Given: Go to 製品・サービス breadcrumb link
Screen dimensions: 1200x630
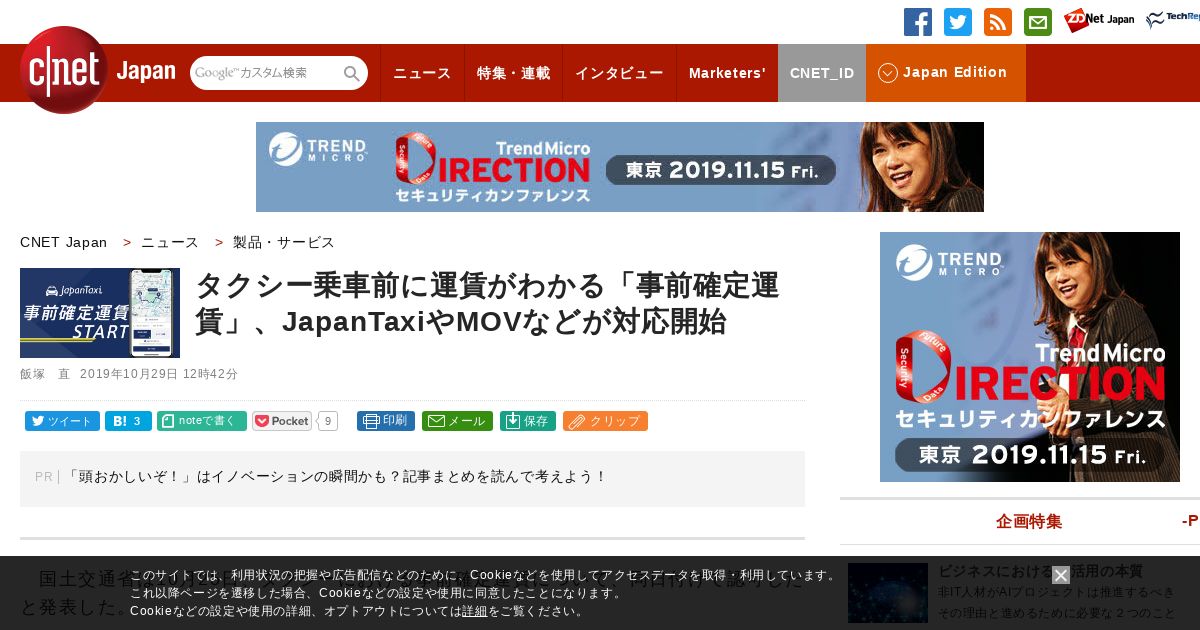Looking at the screenshot, I should click(284, 242).
